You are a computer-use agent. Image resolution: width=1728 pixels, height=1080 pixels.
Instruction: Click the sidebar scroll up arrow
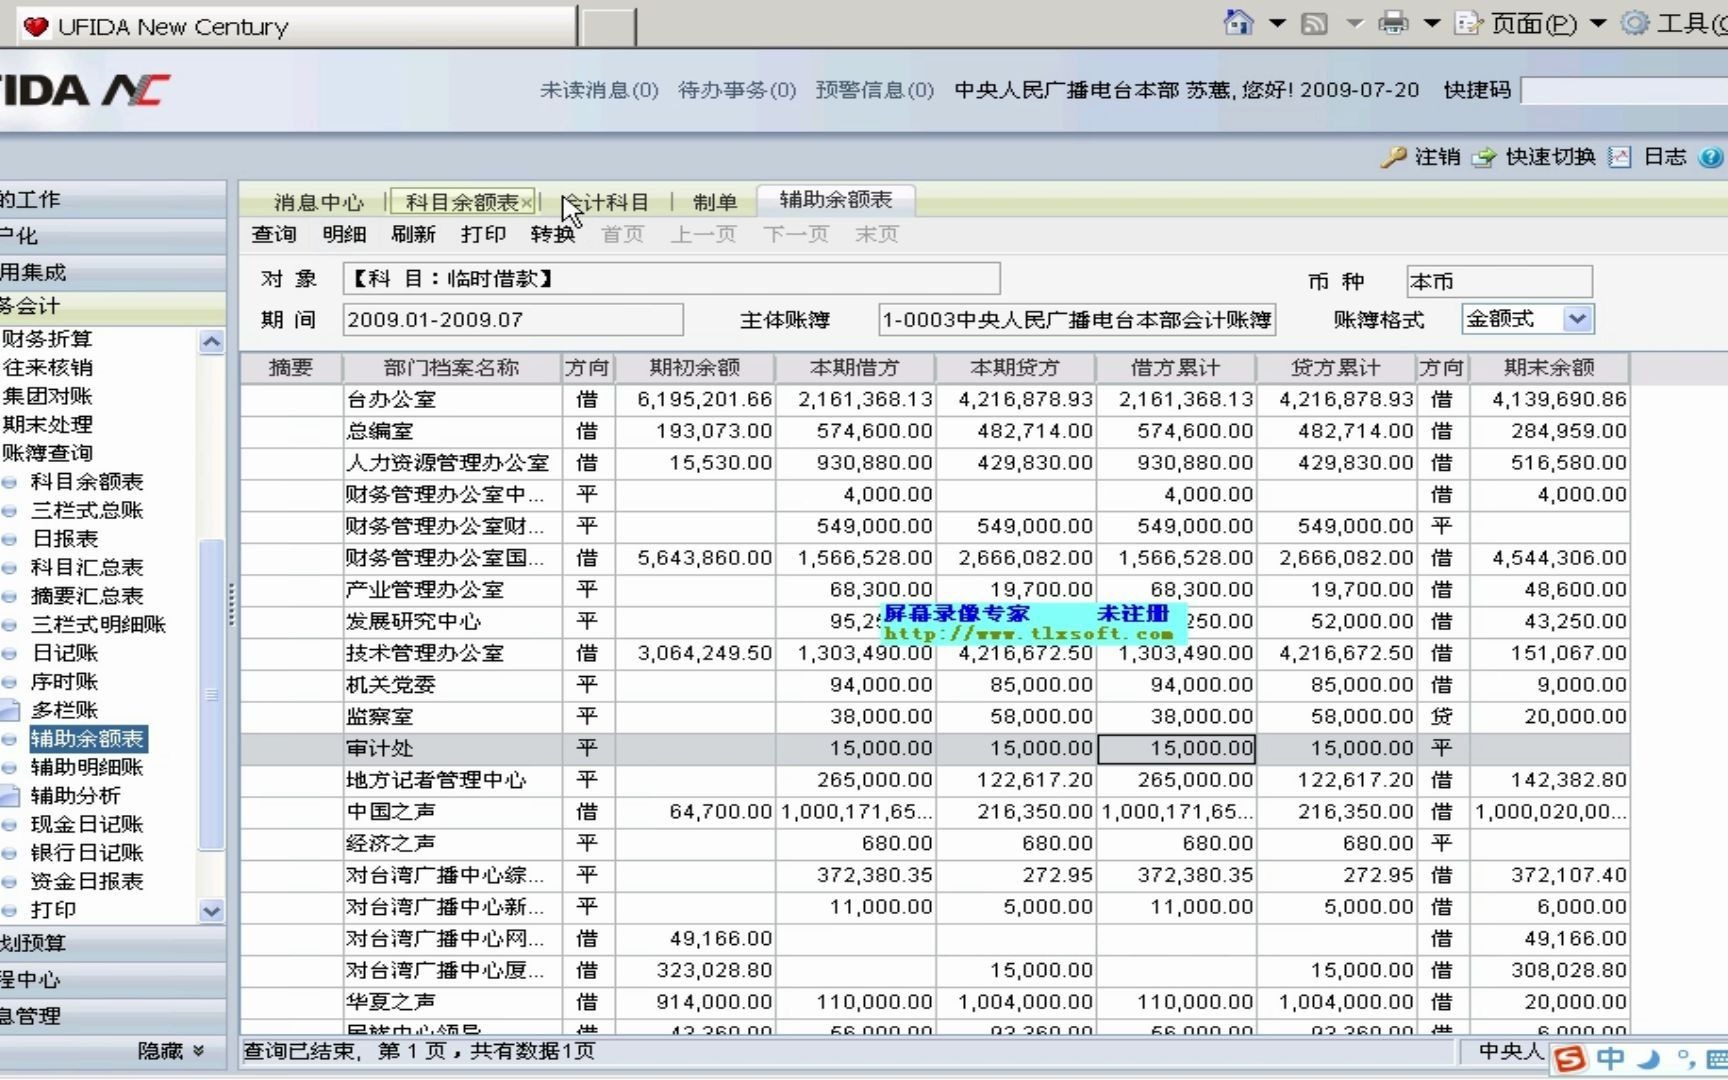pyautogui.click(x=211, y=341)
